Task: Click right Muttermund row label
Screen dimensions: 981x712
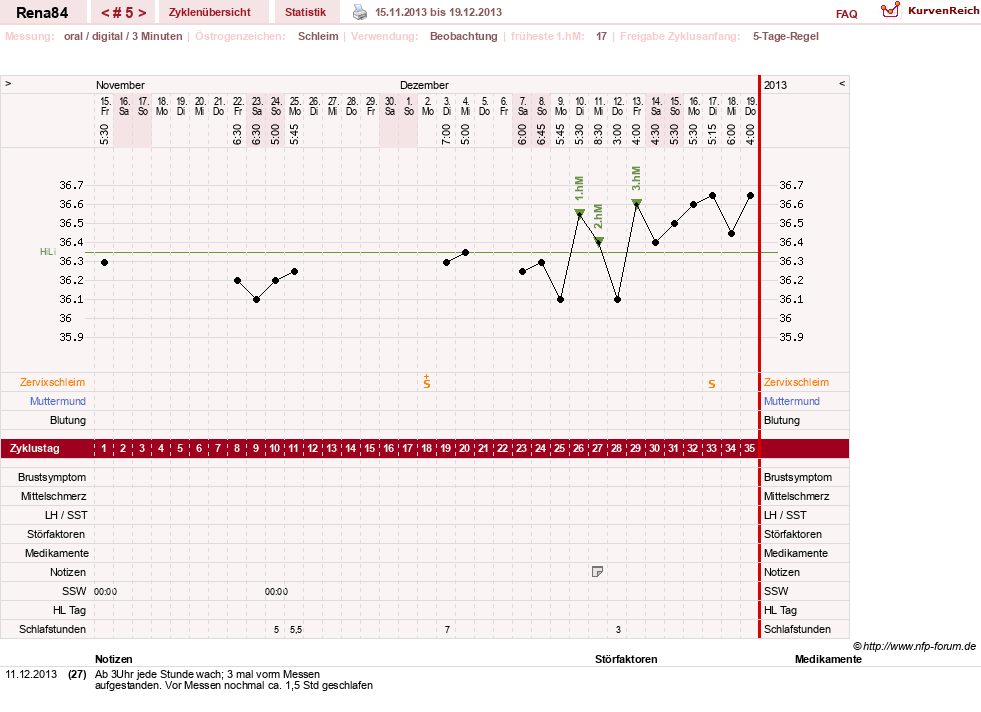Action: pos(791,401)
